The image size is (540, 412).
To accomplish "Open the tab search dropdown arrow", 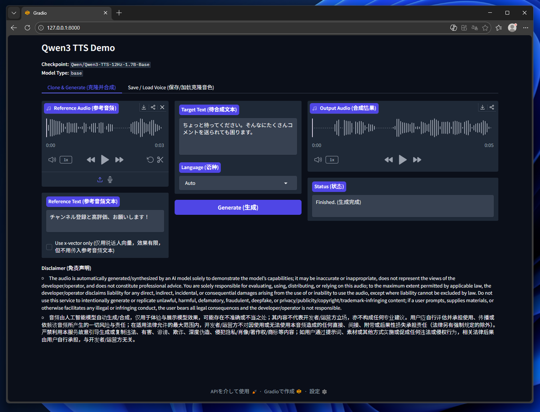I will pos(14,13).
